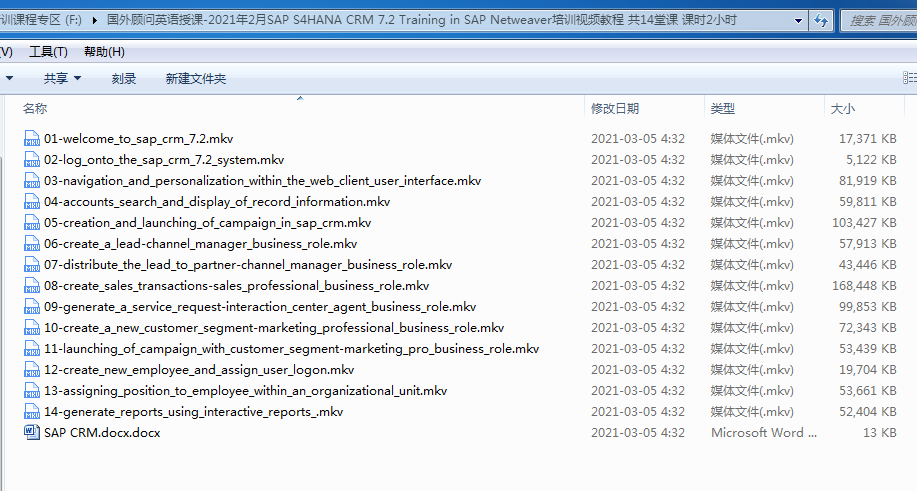Sort files by the 大小 column header
This screenshot has width=917, height=491.
click(843, 109)
